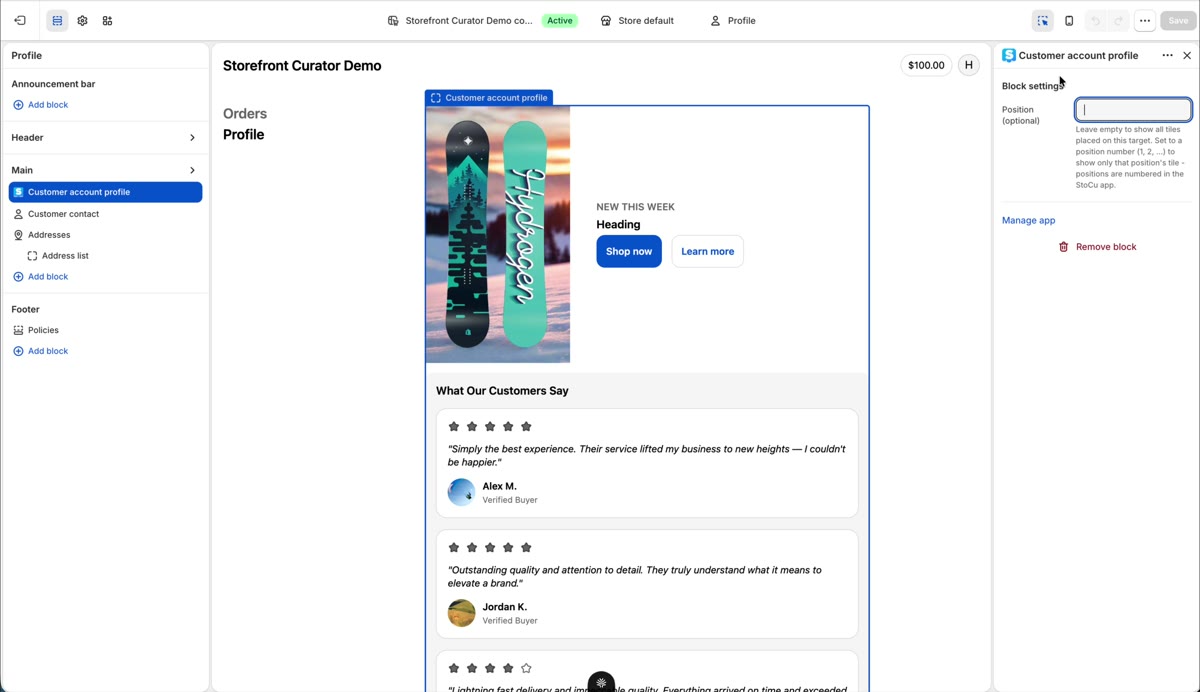Go to Profile in preview navigation
Image resolution: width=1200 pixels, height=692 pixels.
(244, 135)
